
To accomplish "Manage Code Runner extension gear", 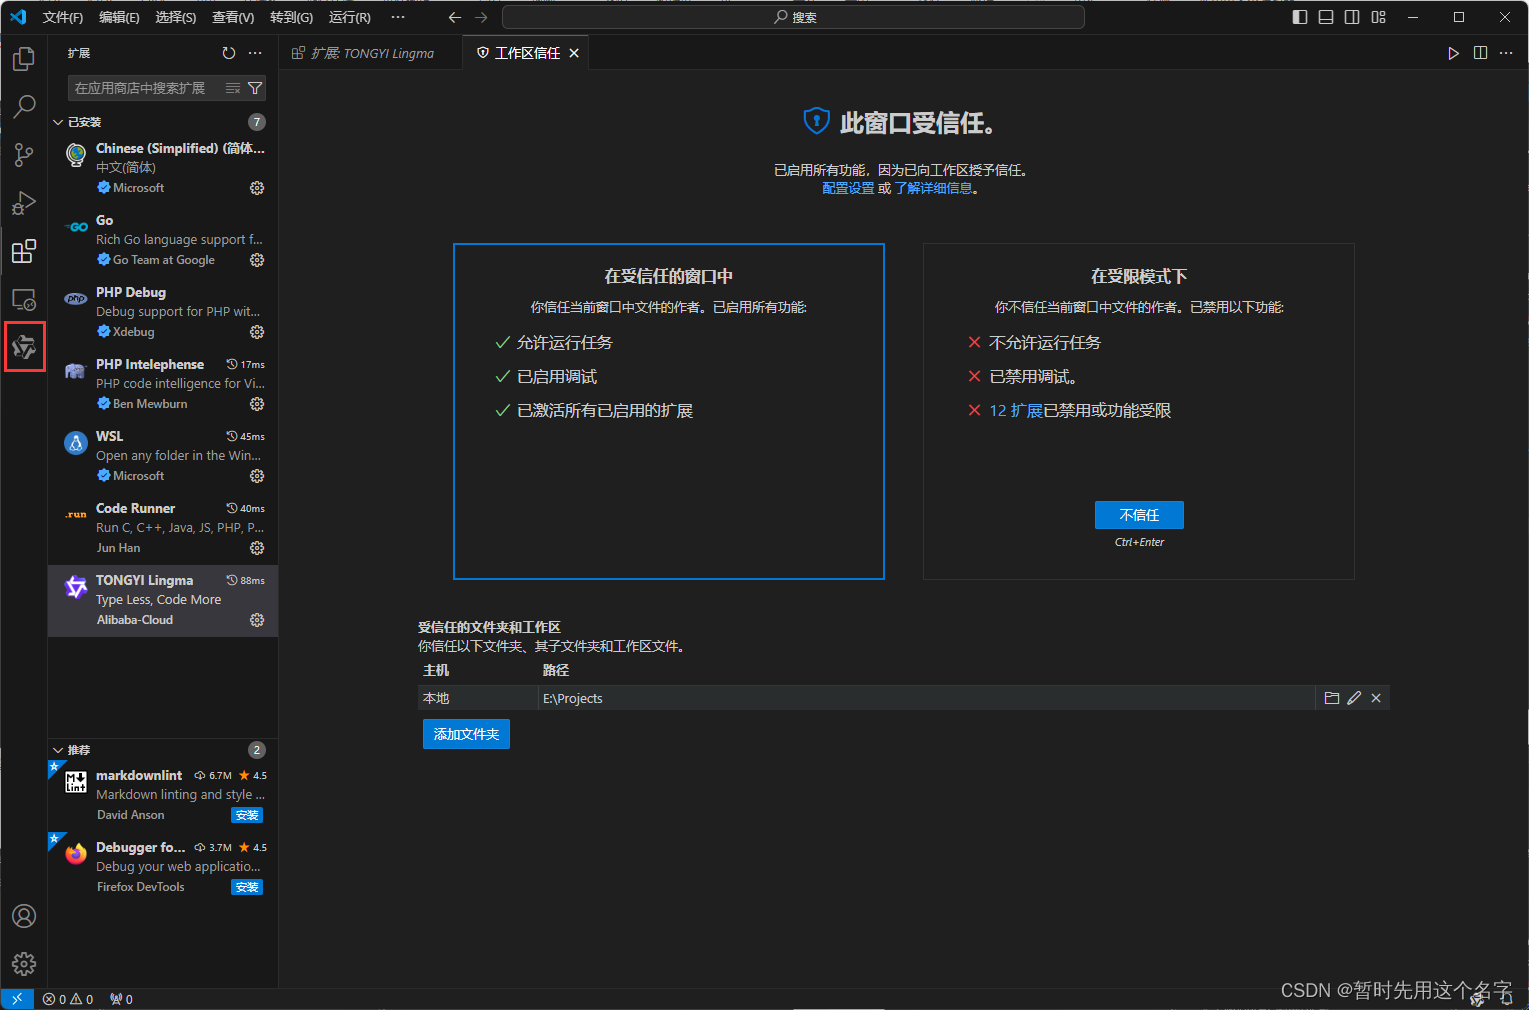I will tap(257, 548).
